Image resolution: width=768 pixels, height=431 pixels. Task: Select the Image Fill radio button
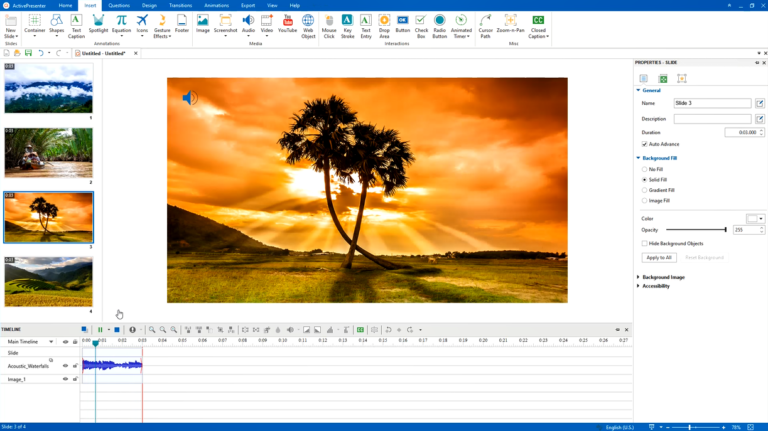[645, 200]
